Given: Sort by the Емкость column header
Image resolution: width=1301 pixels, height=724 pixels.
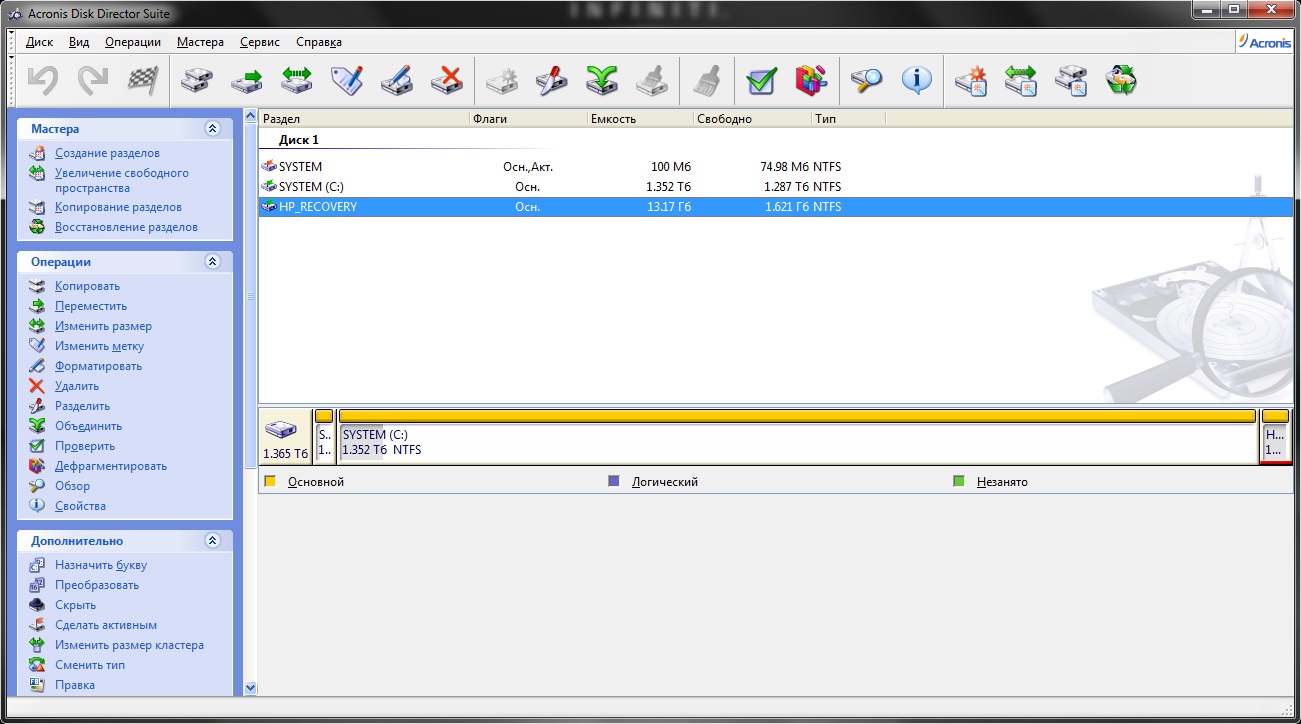Looking at the screenshot, I should click(x=641, y=119).
